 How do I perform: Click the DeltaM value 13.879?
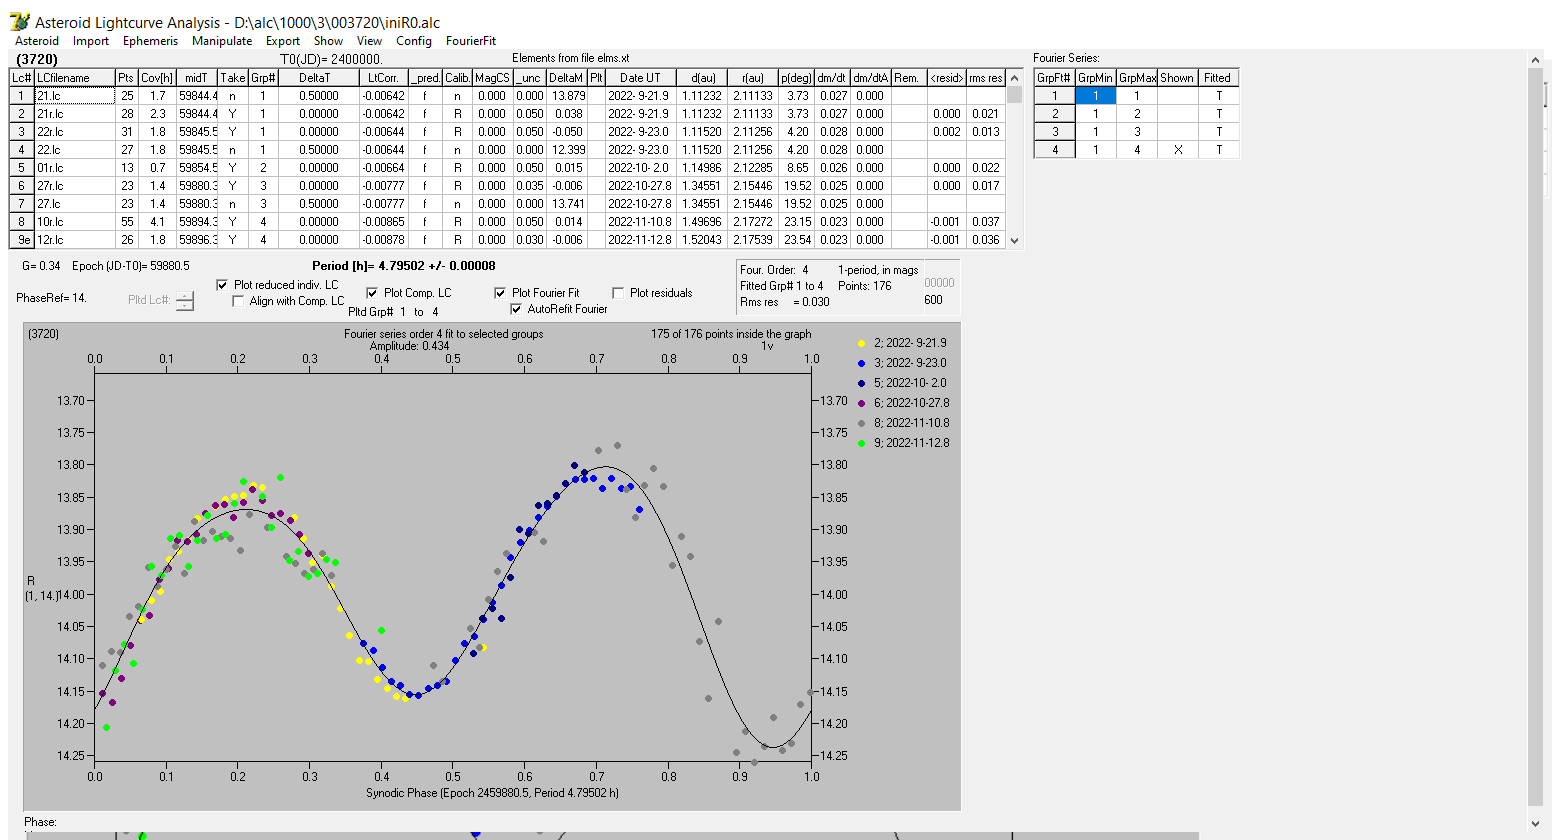coord(566,96)
